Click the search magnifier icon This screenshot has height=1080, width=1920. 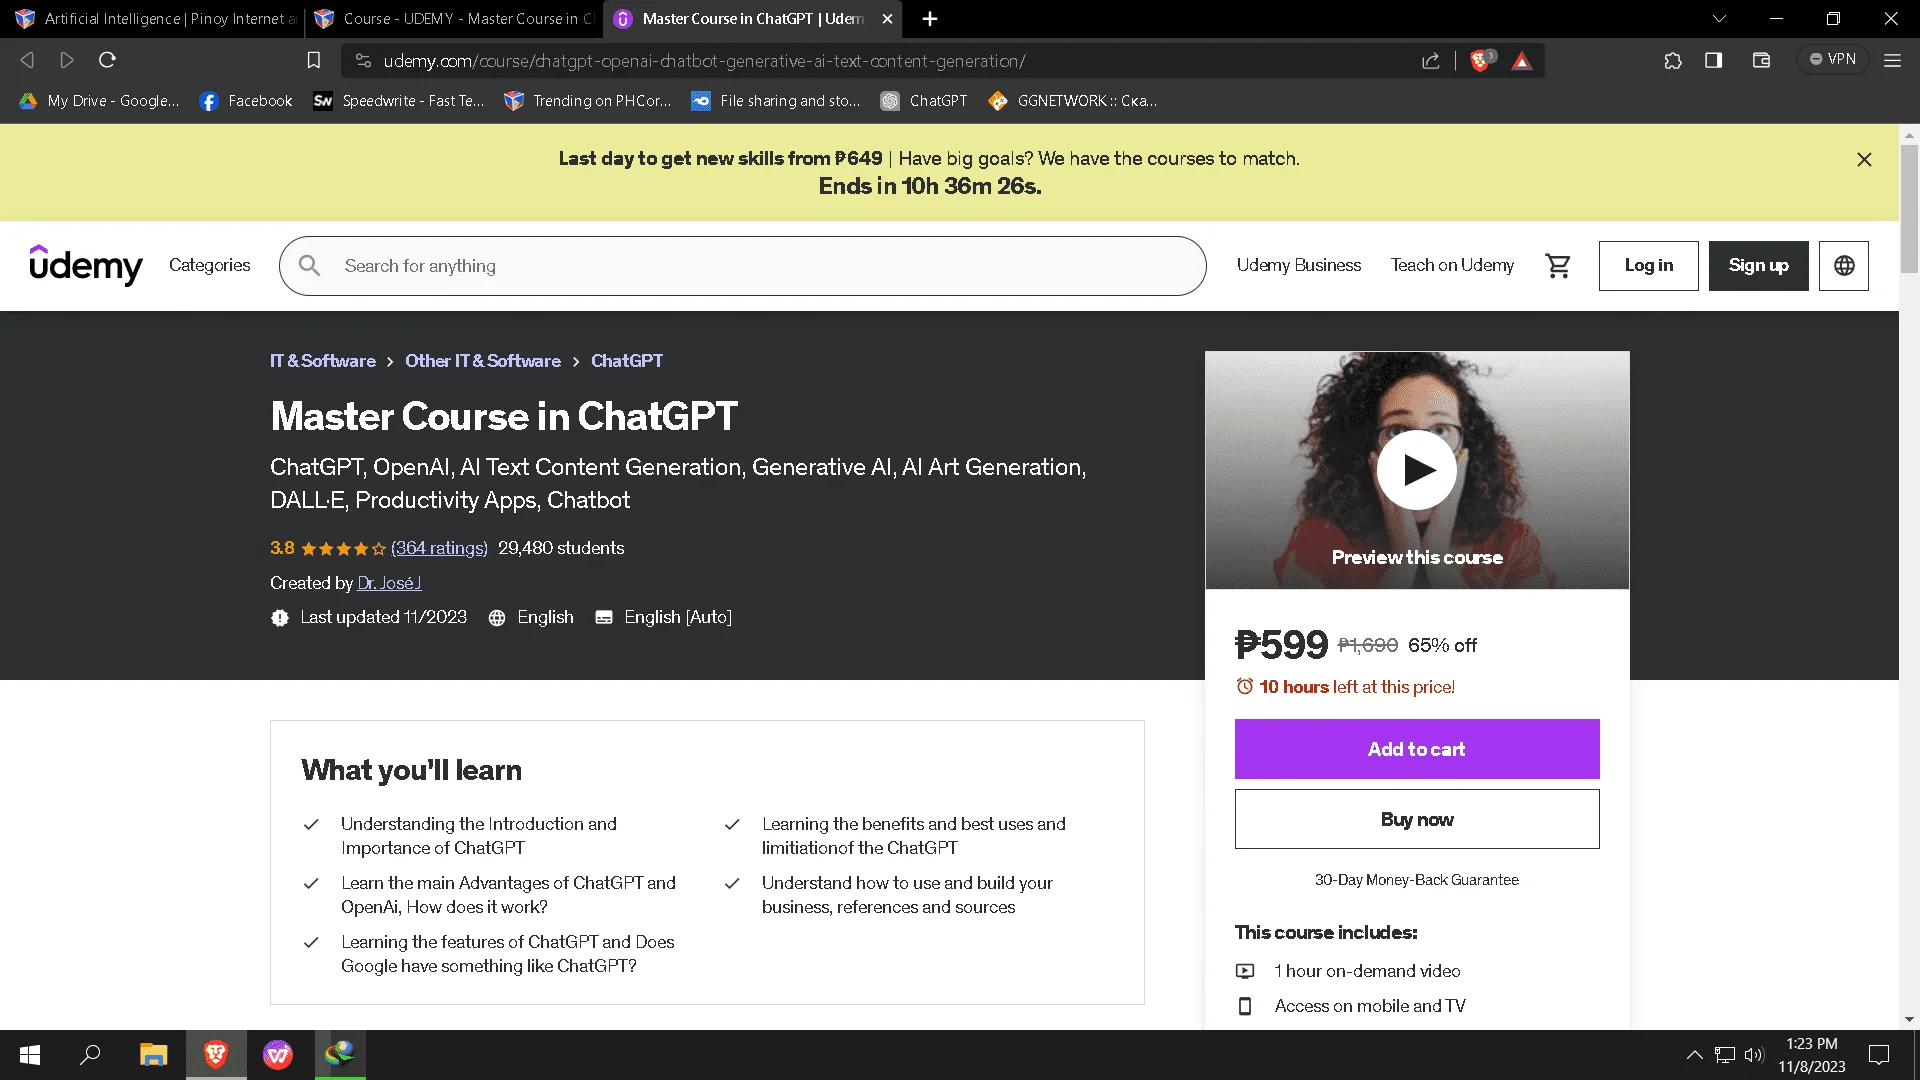tap(310, 266)
